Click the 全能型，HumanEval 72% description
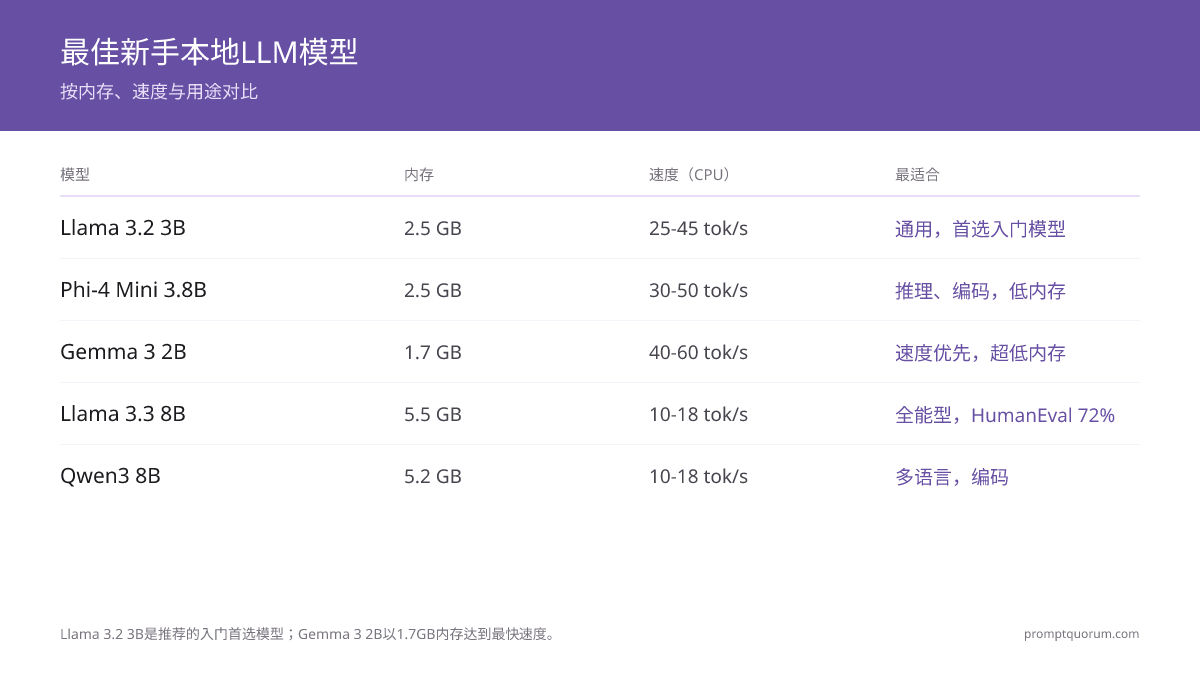This screenshot has height=675, width=1200. tap(1005, 415)
